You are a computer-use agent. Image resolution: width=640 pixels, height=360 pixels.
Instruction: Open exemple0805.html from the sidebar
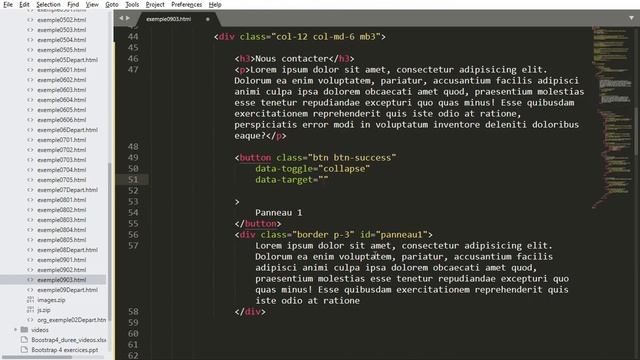62,240
